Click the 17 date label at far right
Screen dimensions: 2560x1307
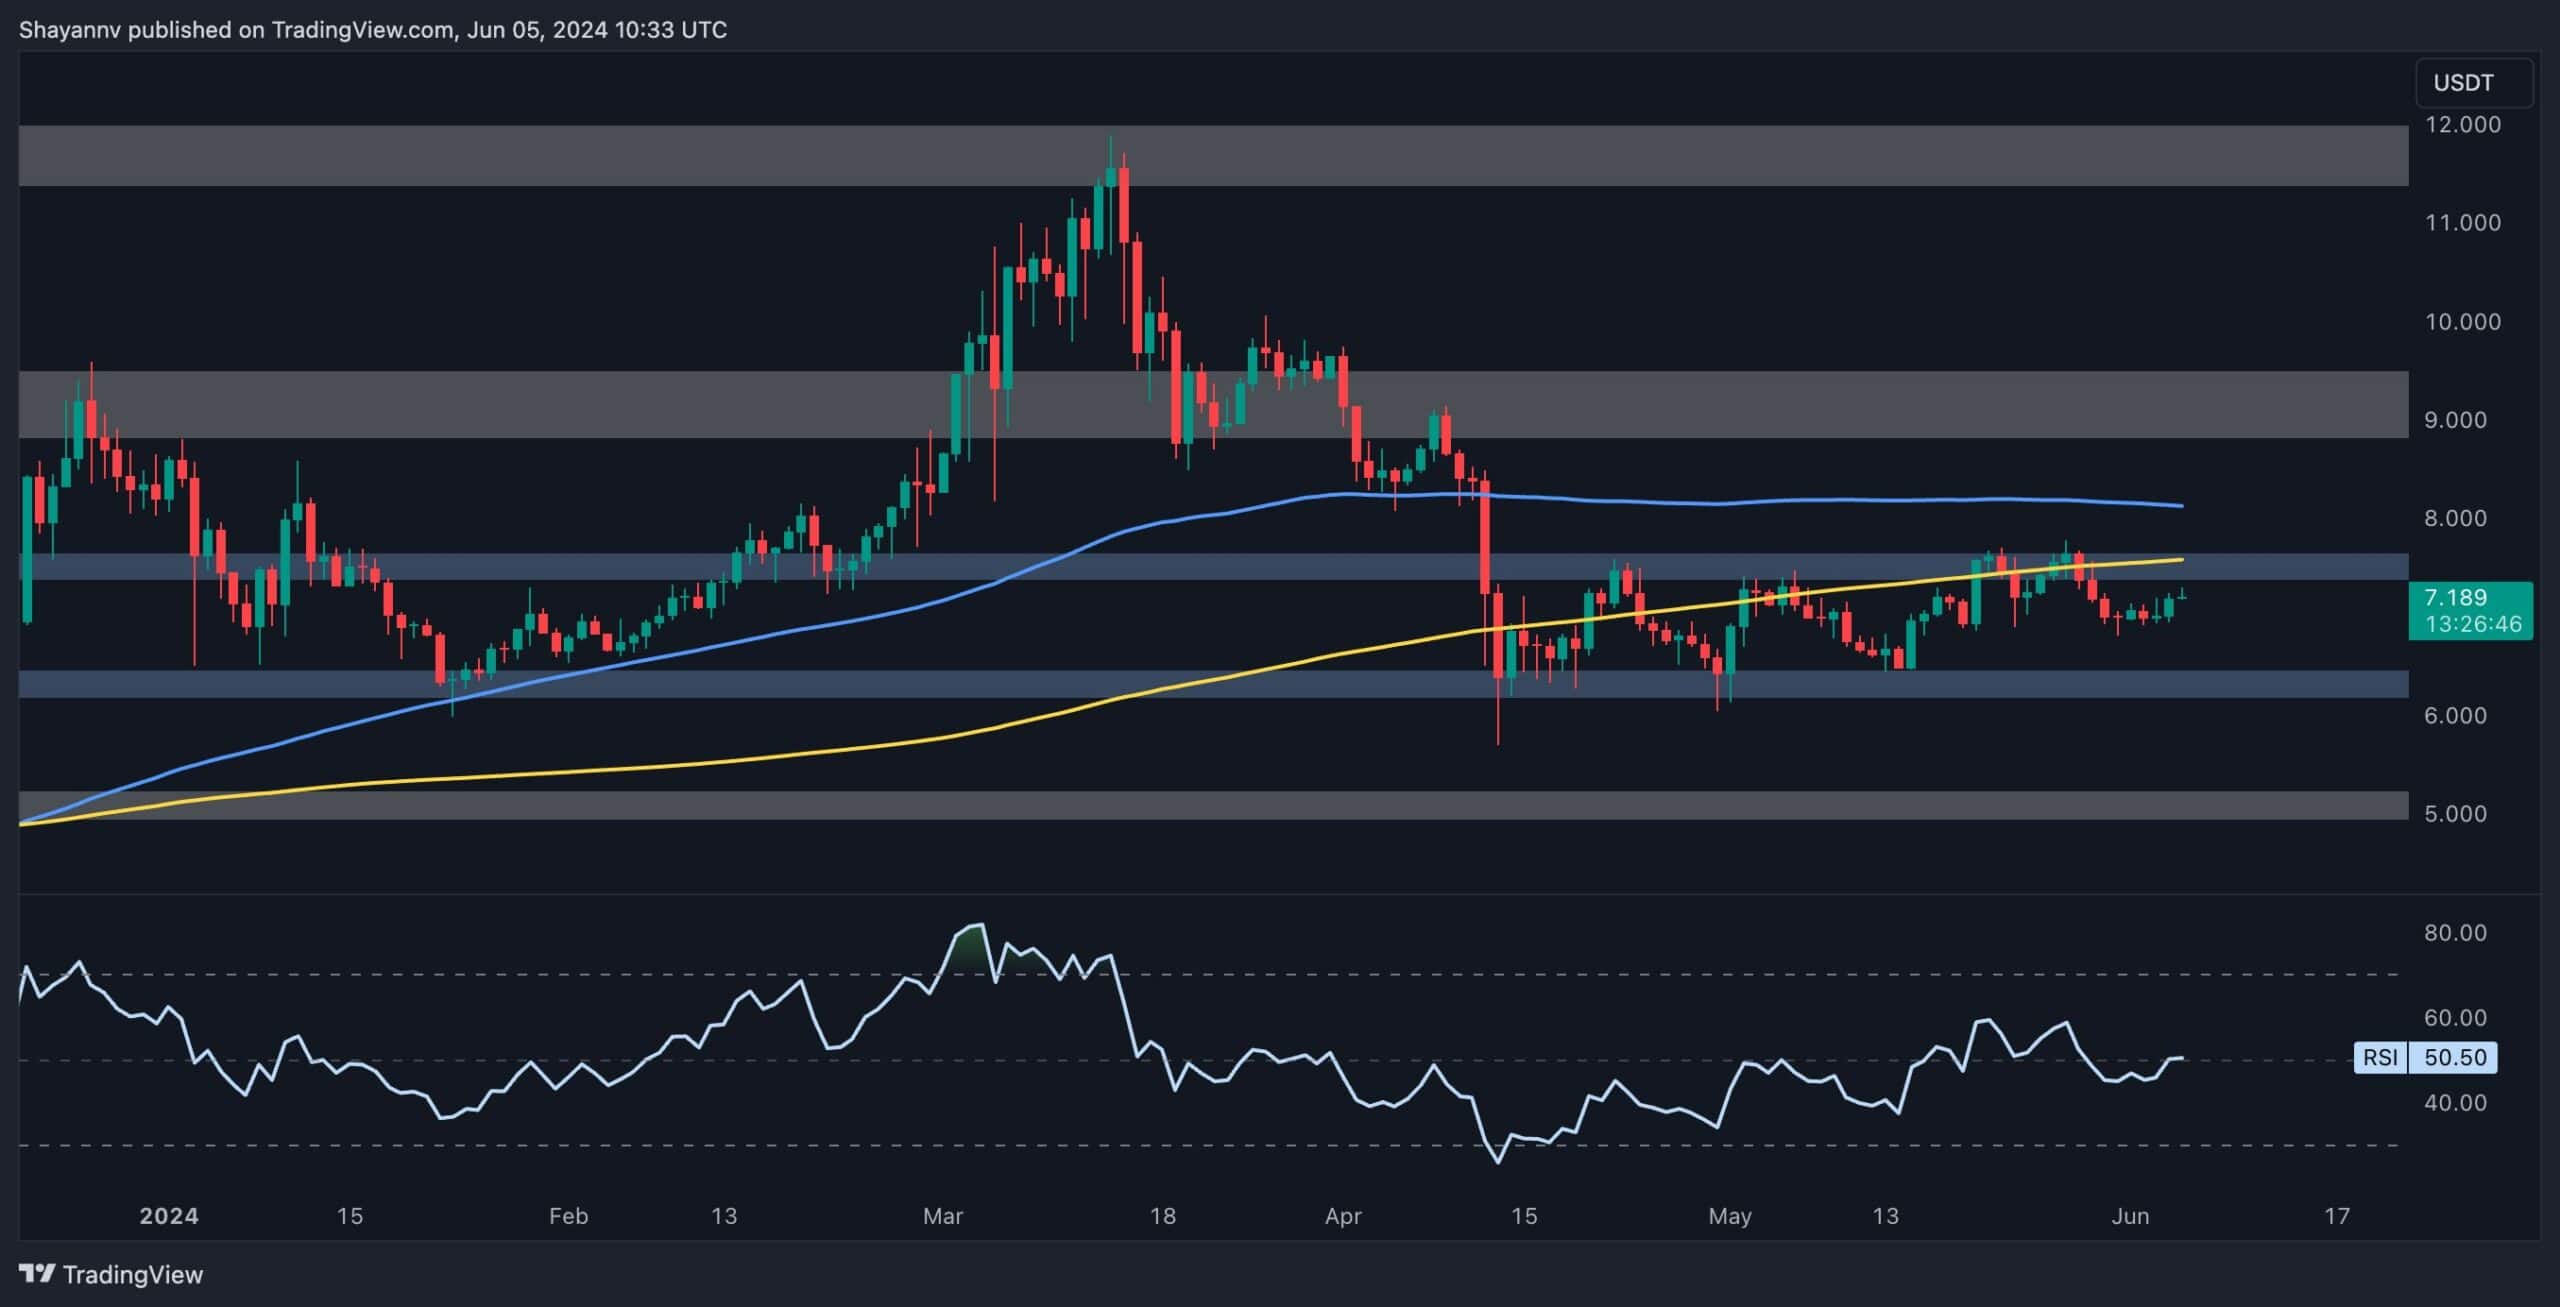[2336, 1216]
